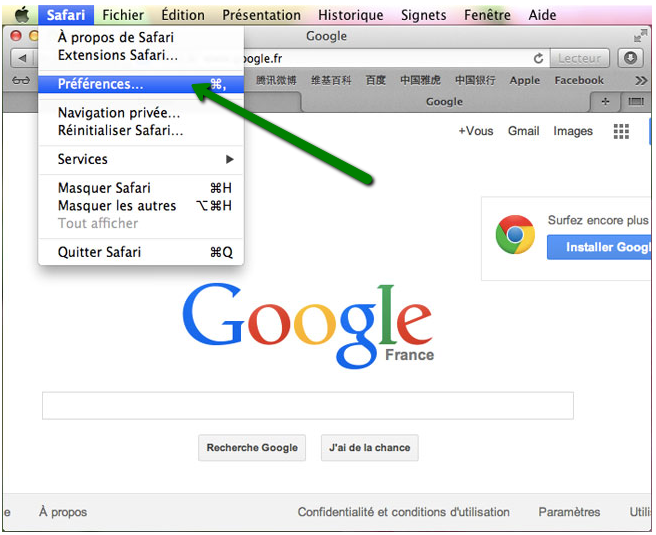
Task: Click inside the Google search field
Action: (x=307, y=405)
